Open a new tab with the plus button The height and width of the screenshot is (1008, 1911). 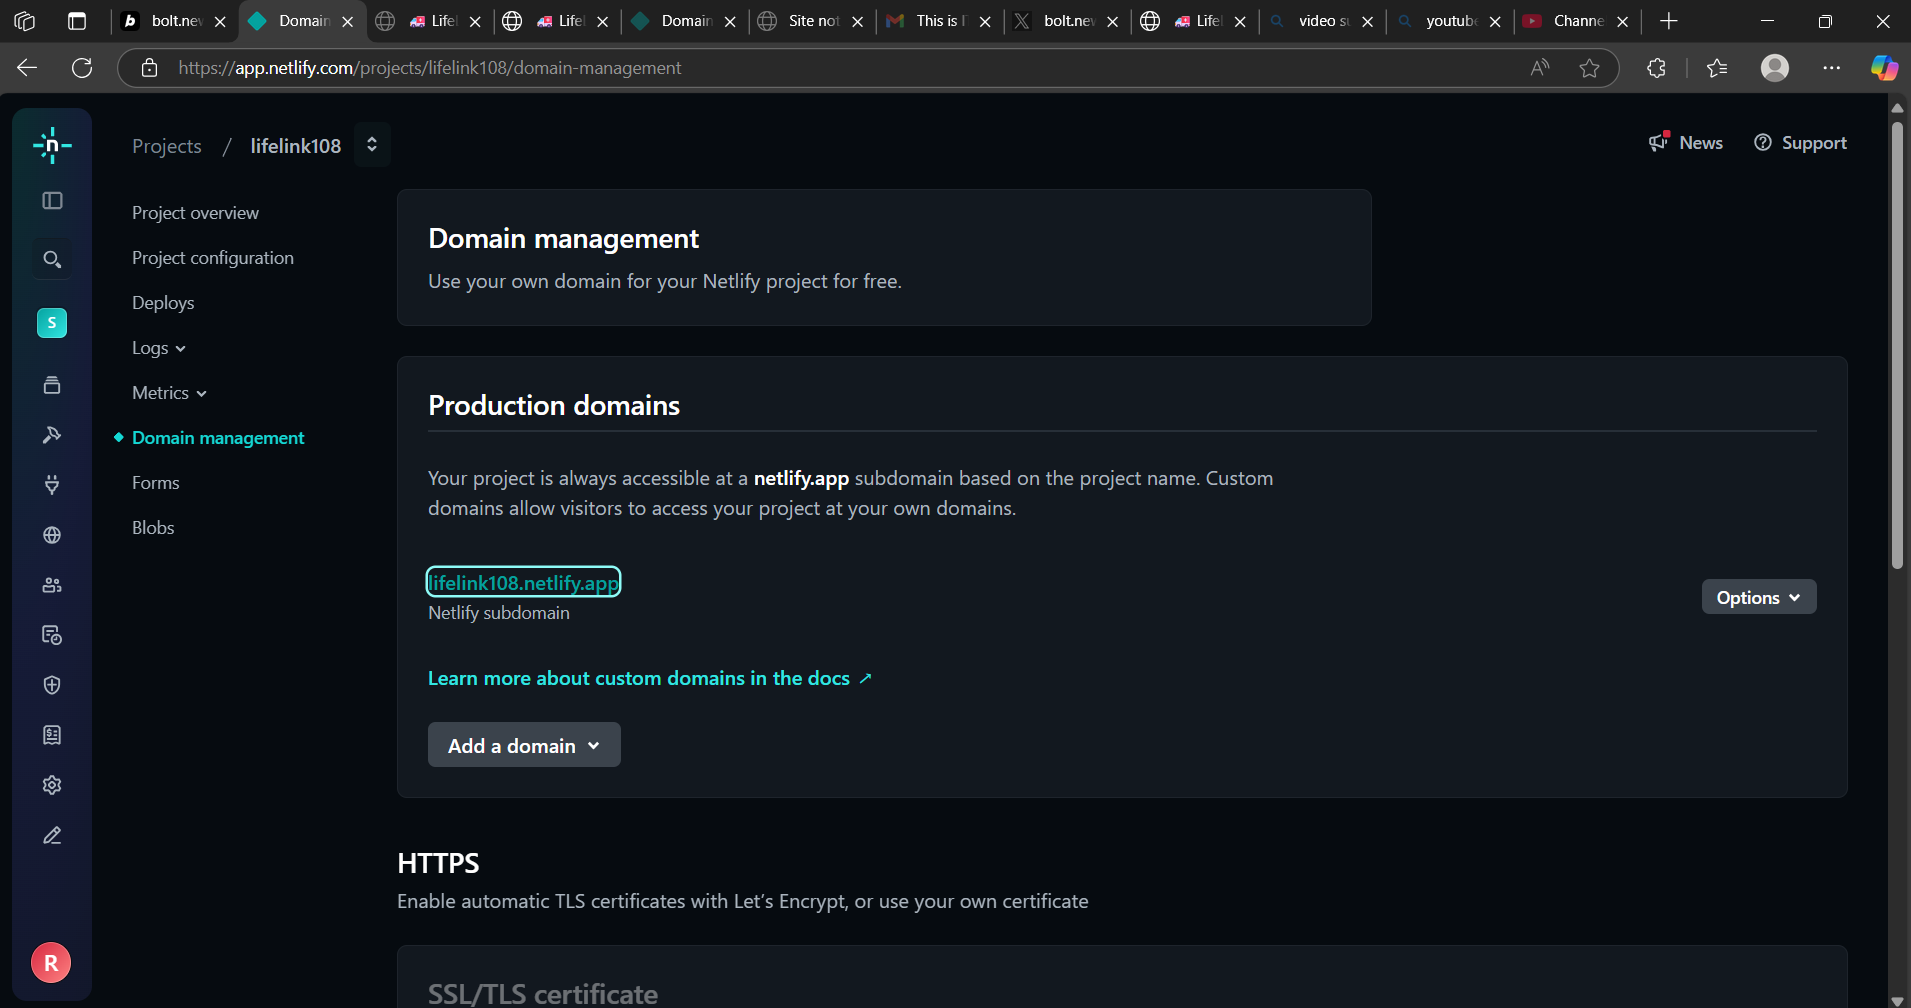click(x=1669, y=21)
